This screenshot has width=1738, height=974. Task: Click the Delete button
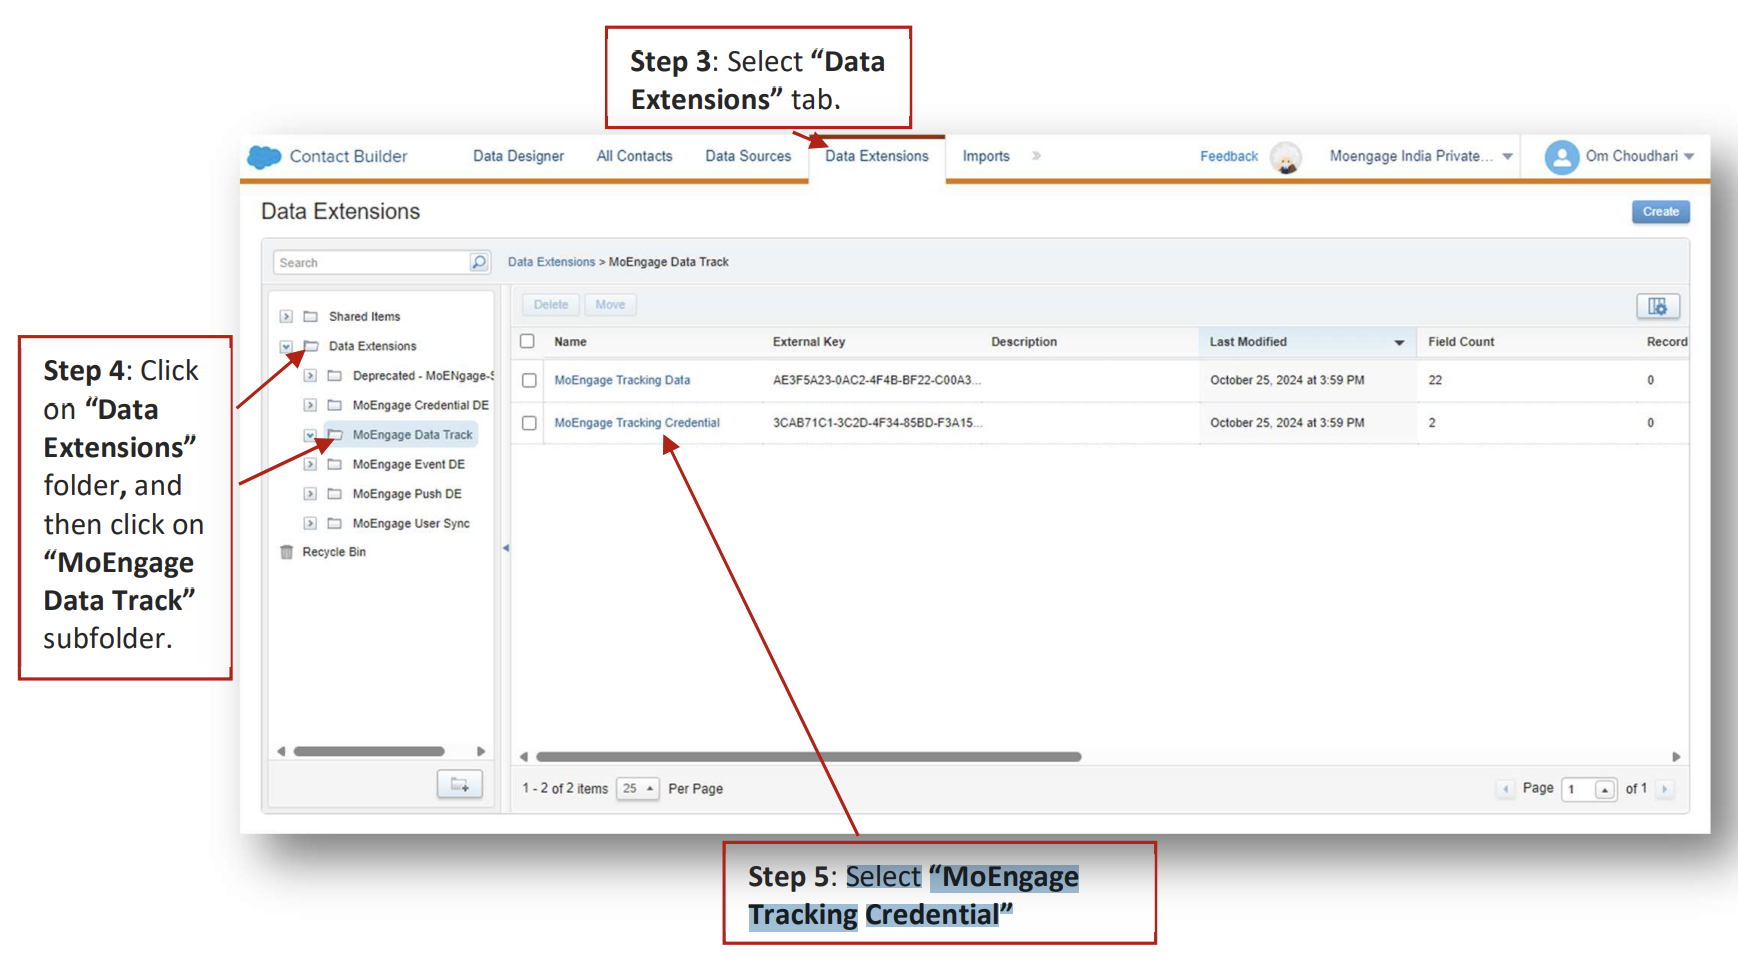(x=550, y=305)
